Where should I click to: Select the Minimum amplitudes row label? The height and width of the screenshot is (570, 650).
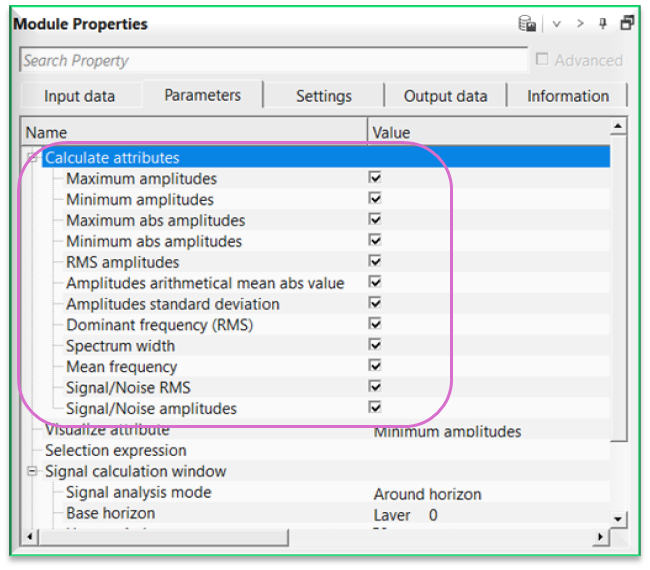pyautogui.click(x=140, y=200)
